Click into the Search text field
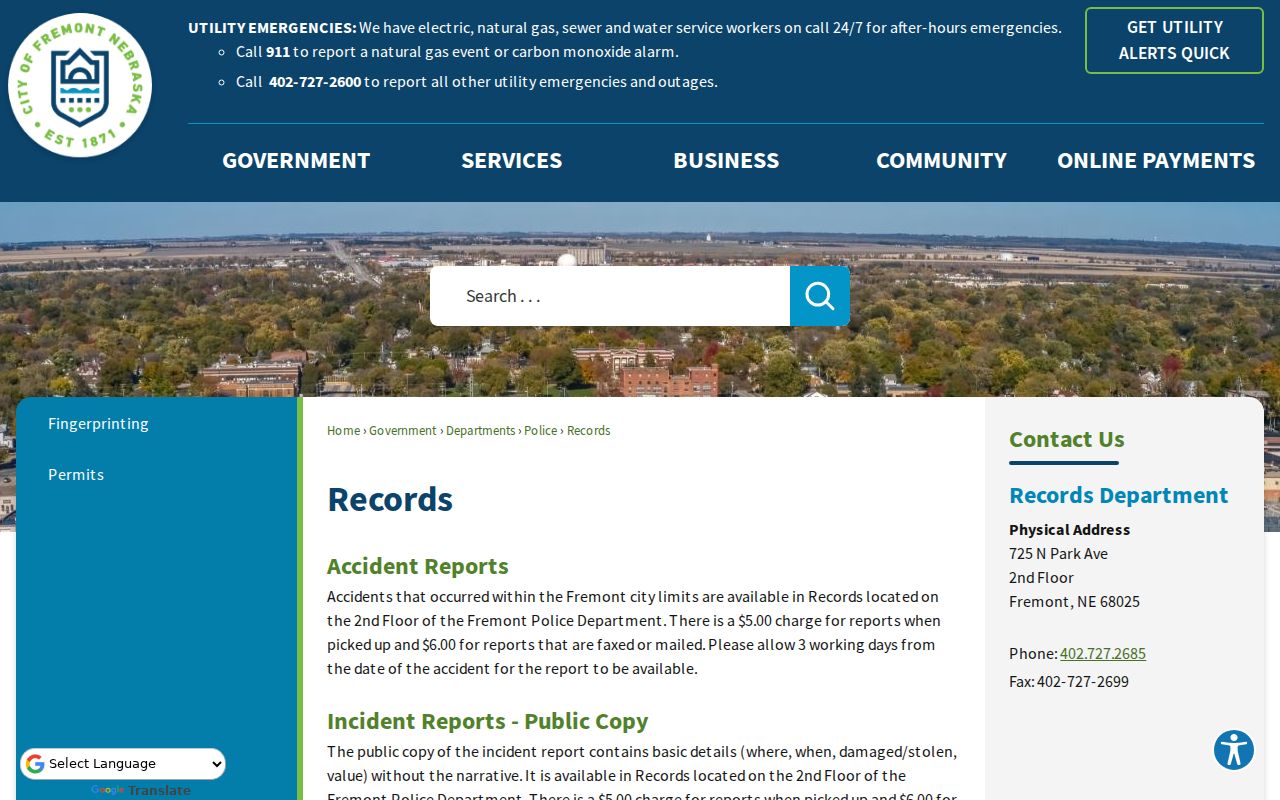Screen dimensions: 1280x800 (610, 296)
